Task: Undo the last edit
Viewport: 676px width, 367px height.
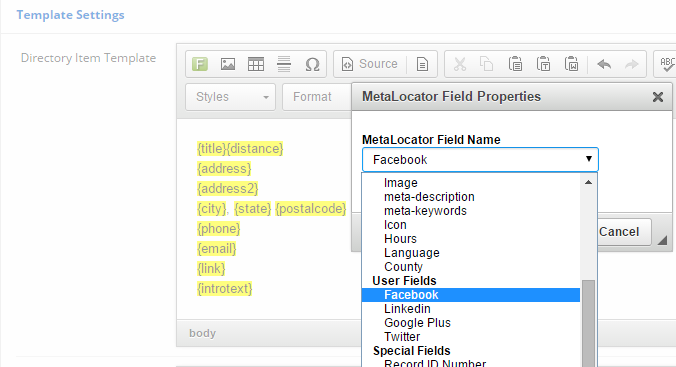Action: [x=604, y=64]
